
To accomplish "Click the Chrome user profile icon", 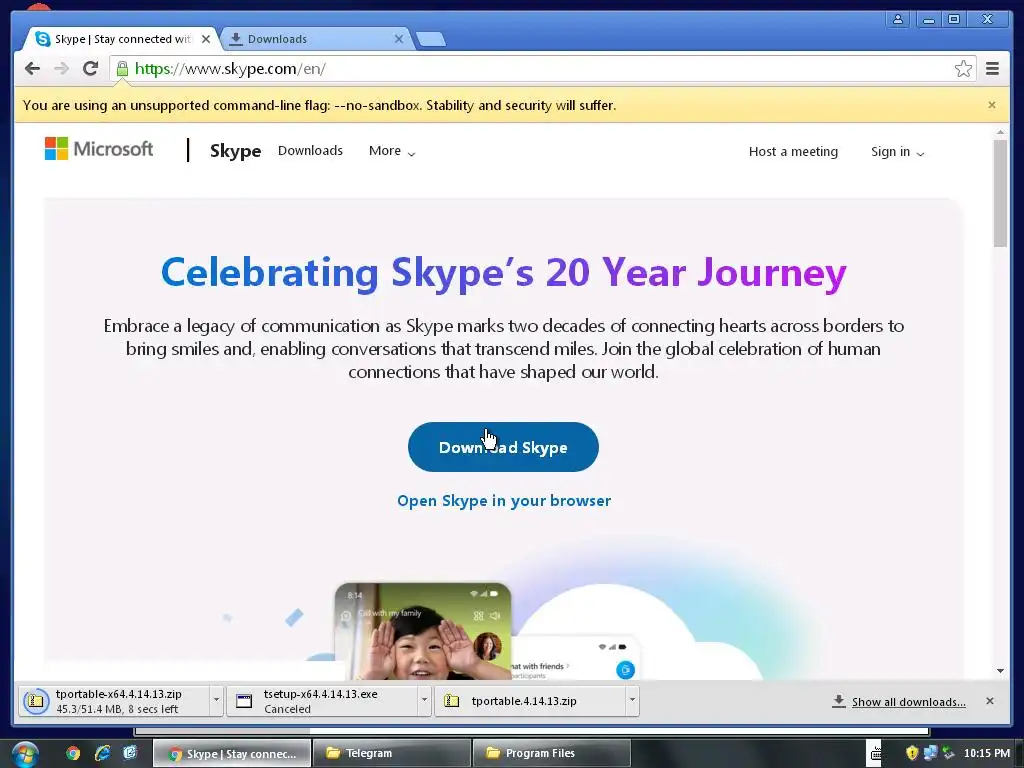I will [x=898, y=19].
